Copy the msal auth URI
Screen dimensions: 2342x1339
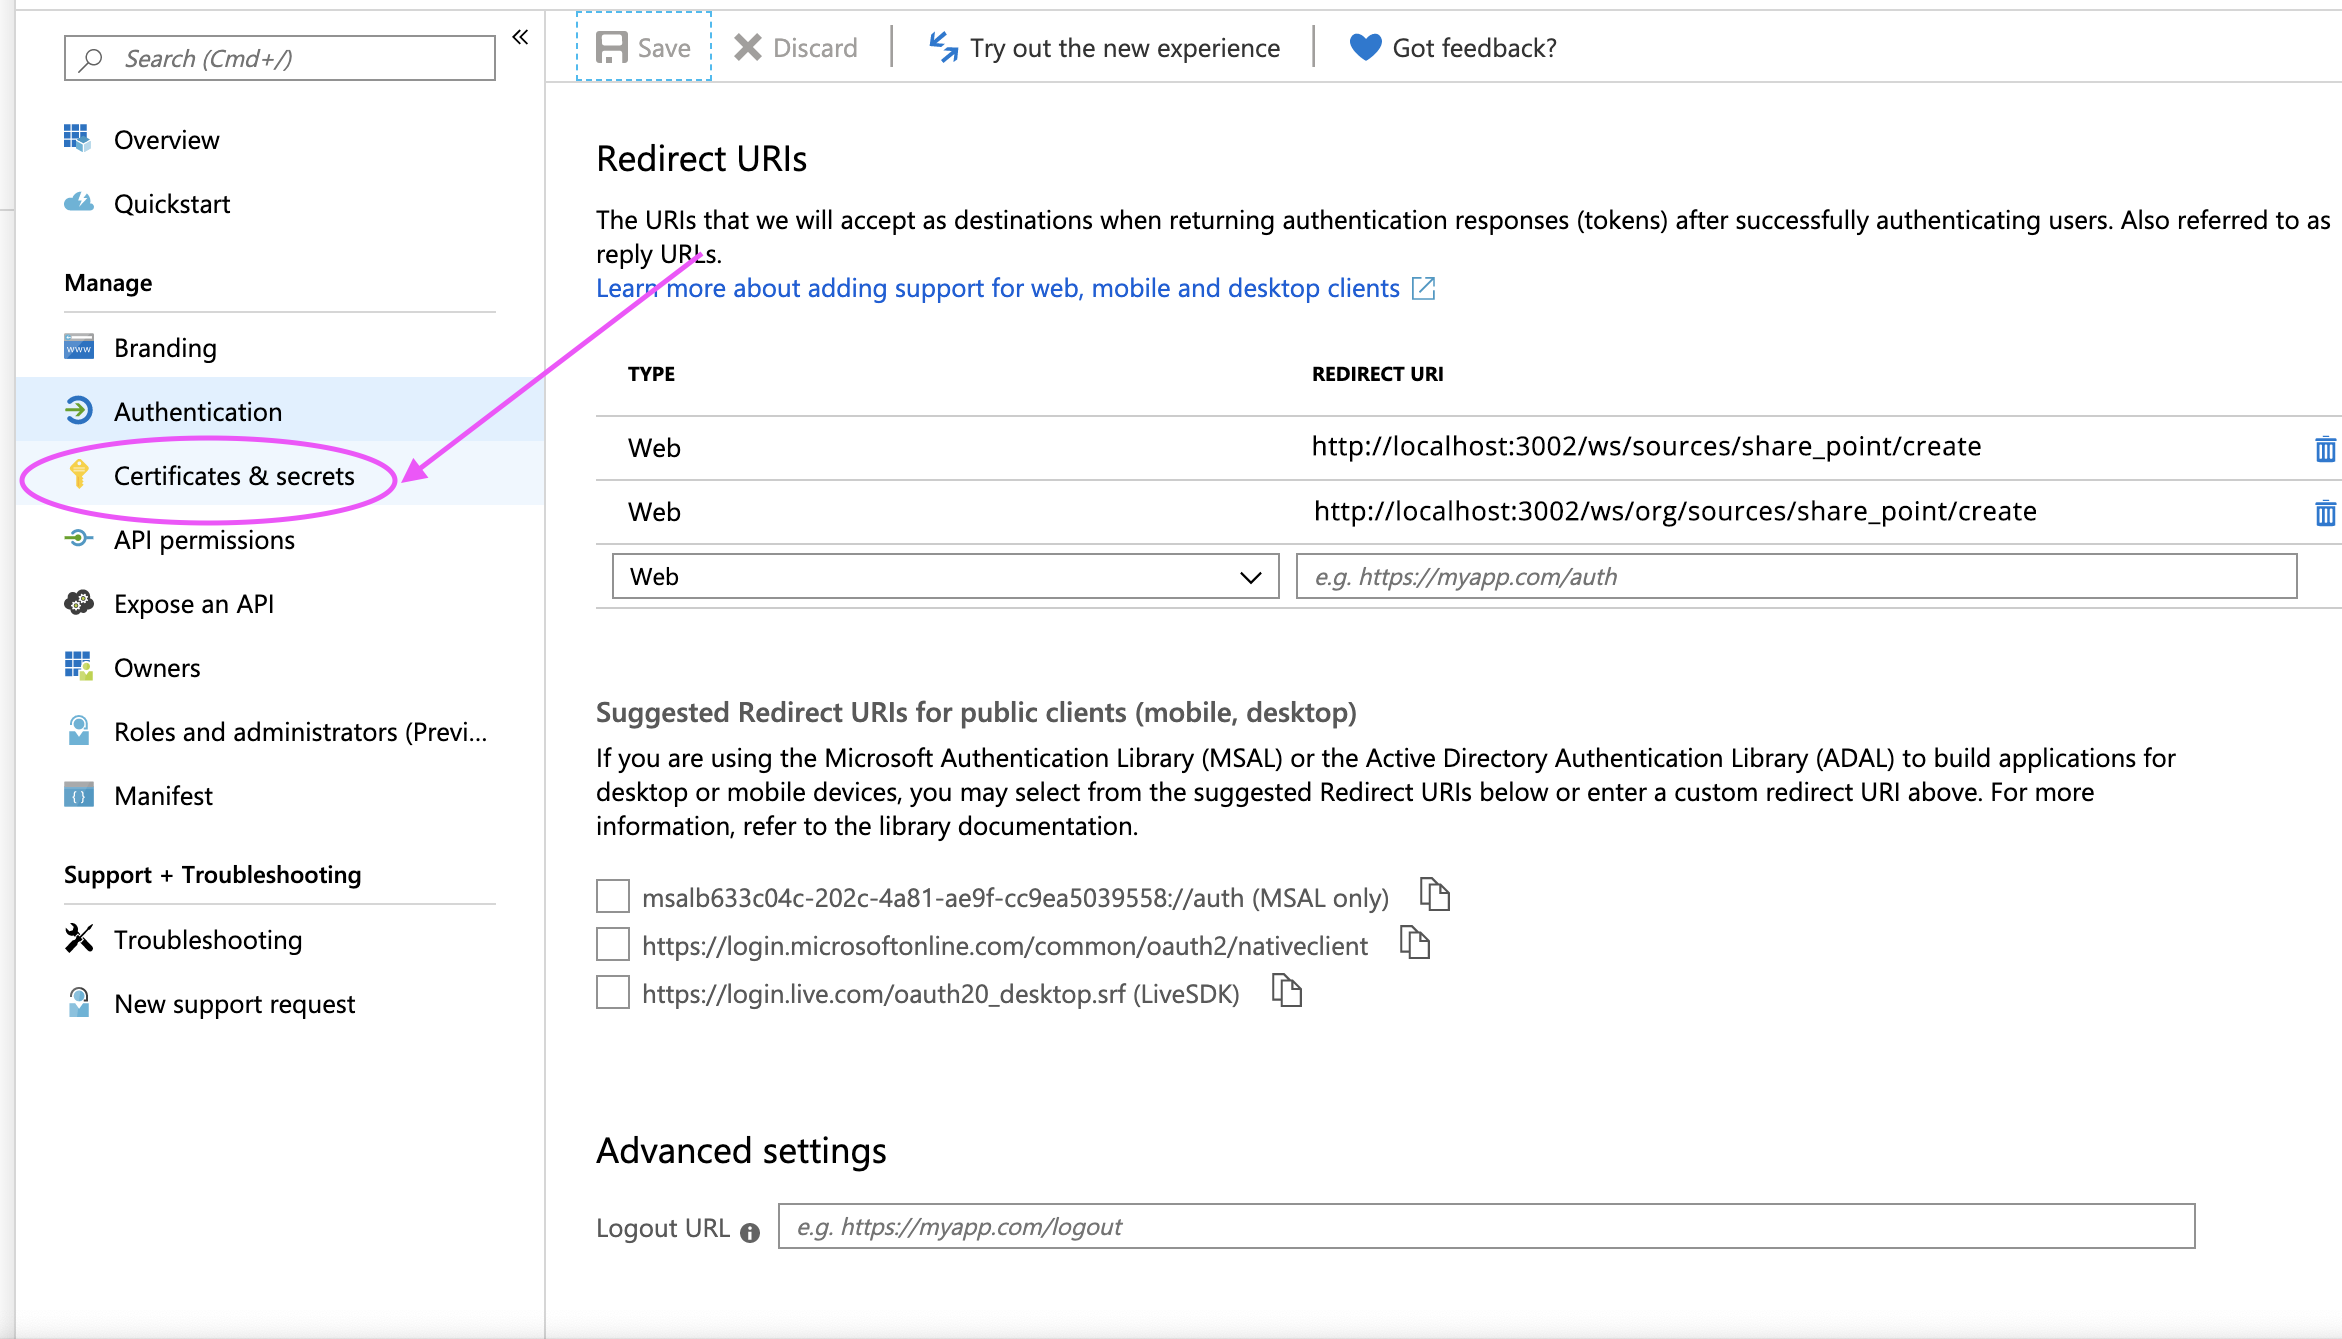point(1435,894)
